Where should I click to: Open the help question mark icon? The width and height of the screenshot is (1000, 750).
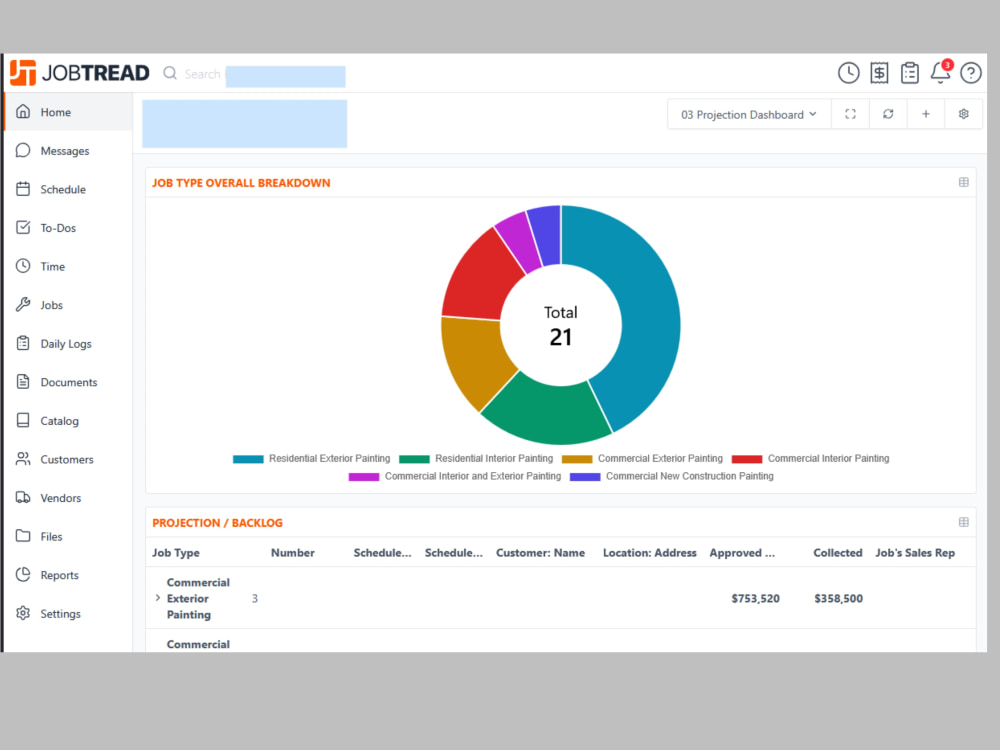[971, 73]
